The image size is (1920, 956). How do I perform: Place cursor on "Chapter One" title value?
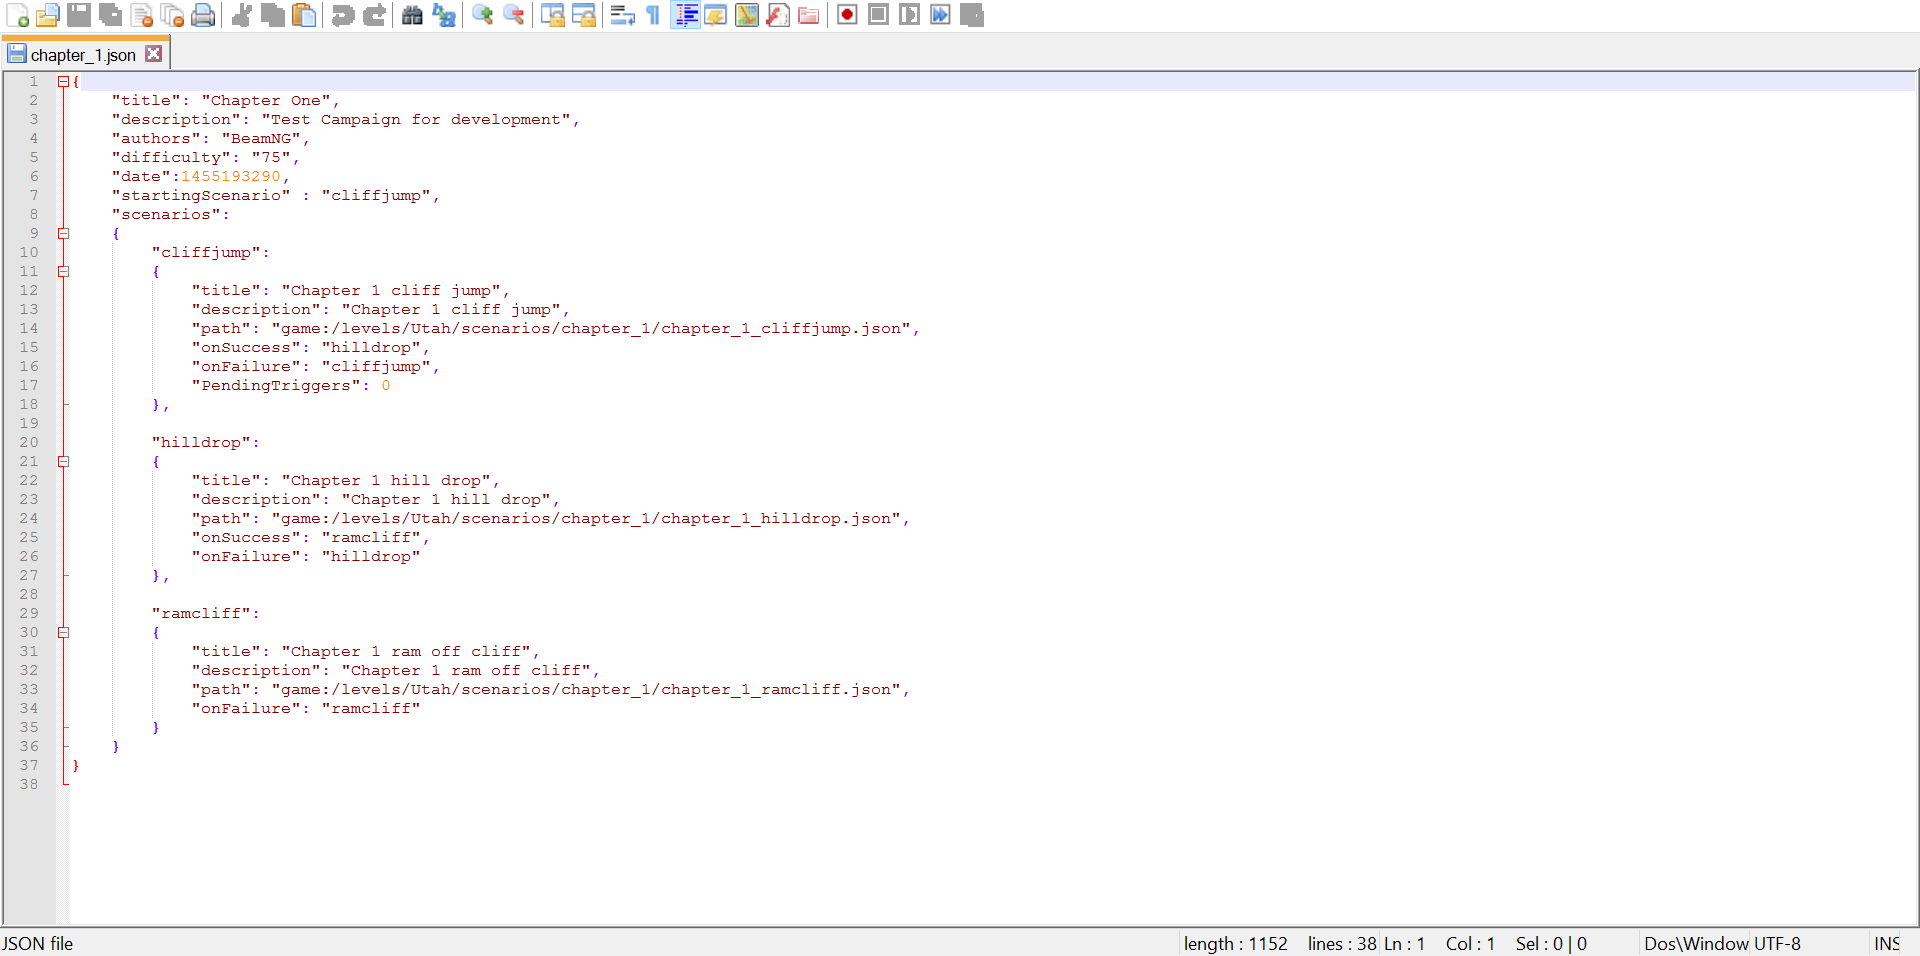(266, 100)
